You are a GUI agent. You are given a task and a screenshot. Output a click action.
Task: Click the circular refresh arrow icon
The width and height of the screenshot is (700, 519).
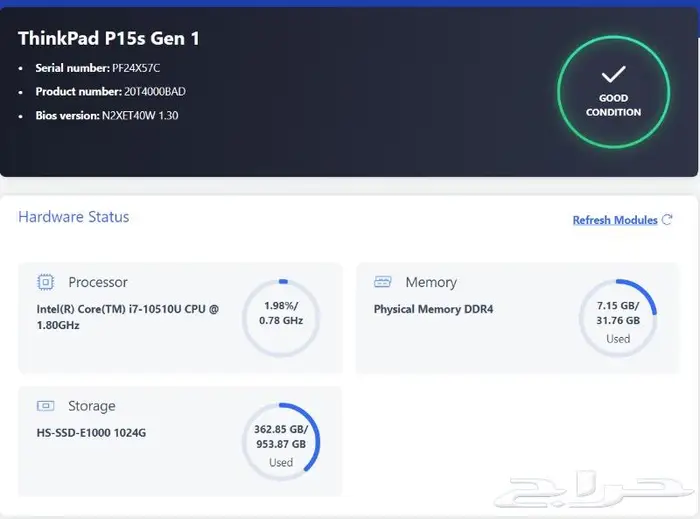667,220
